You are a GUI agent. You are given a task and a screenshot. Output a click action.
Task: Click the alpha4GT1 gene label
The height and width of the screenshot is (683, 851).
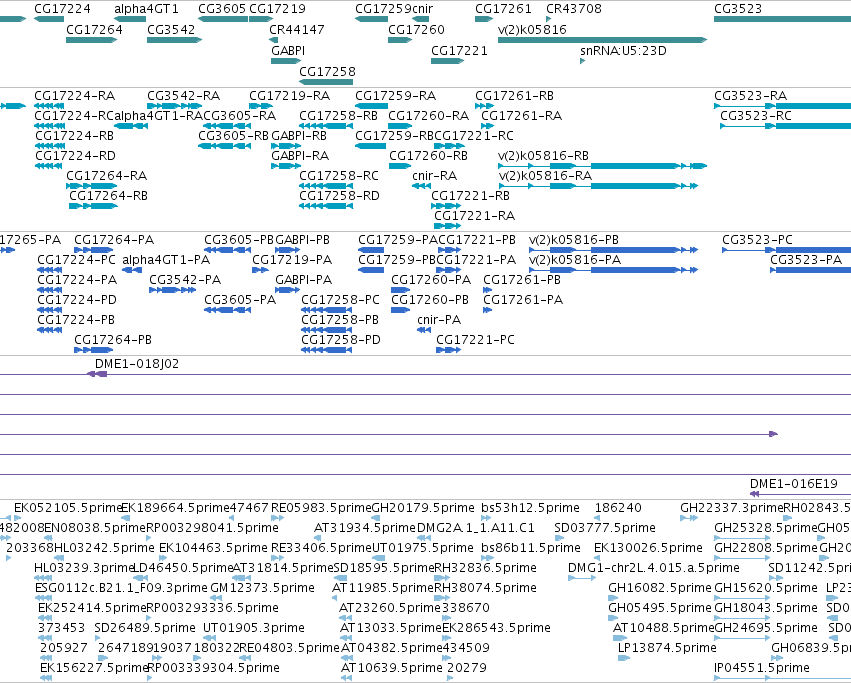point(146,9)
